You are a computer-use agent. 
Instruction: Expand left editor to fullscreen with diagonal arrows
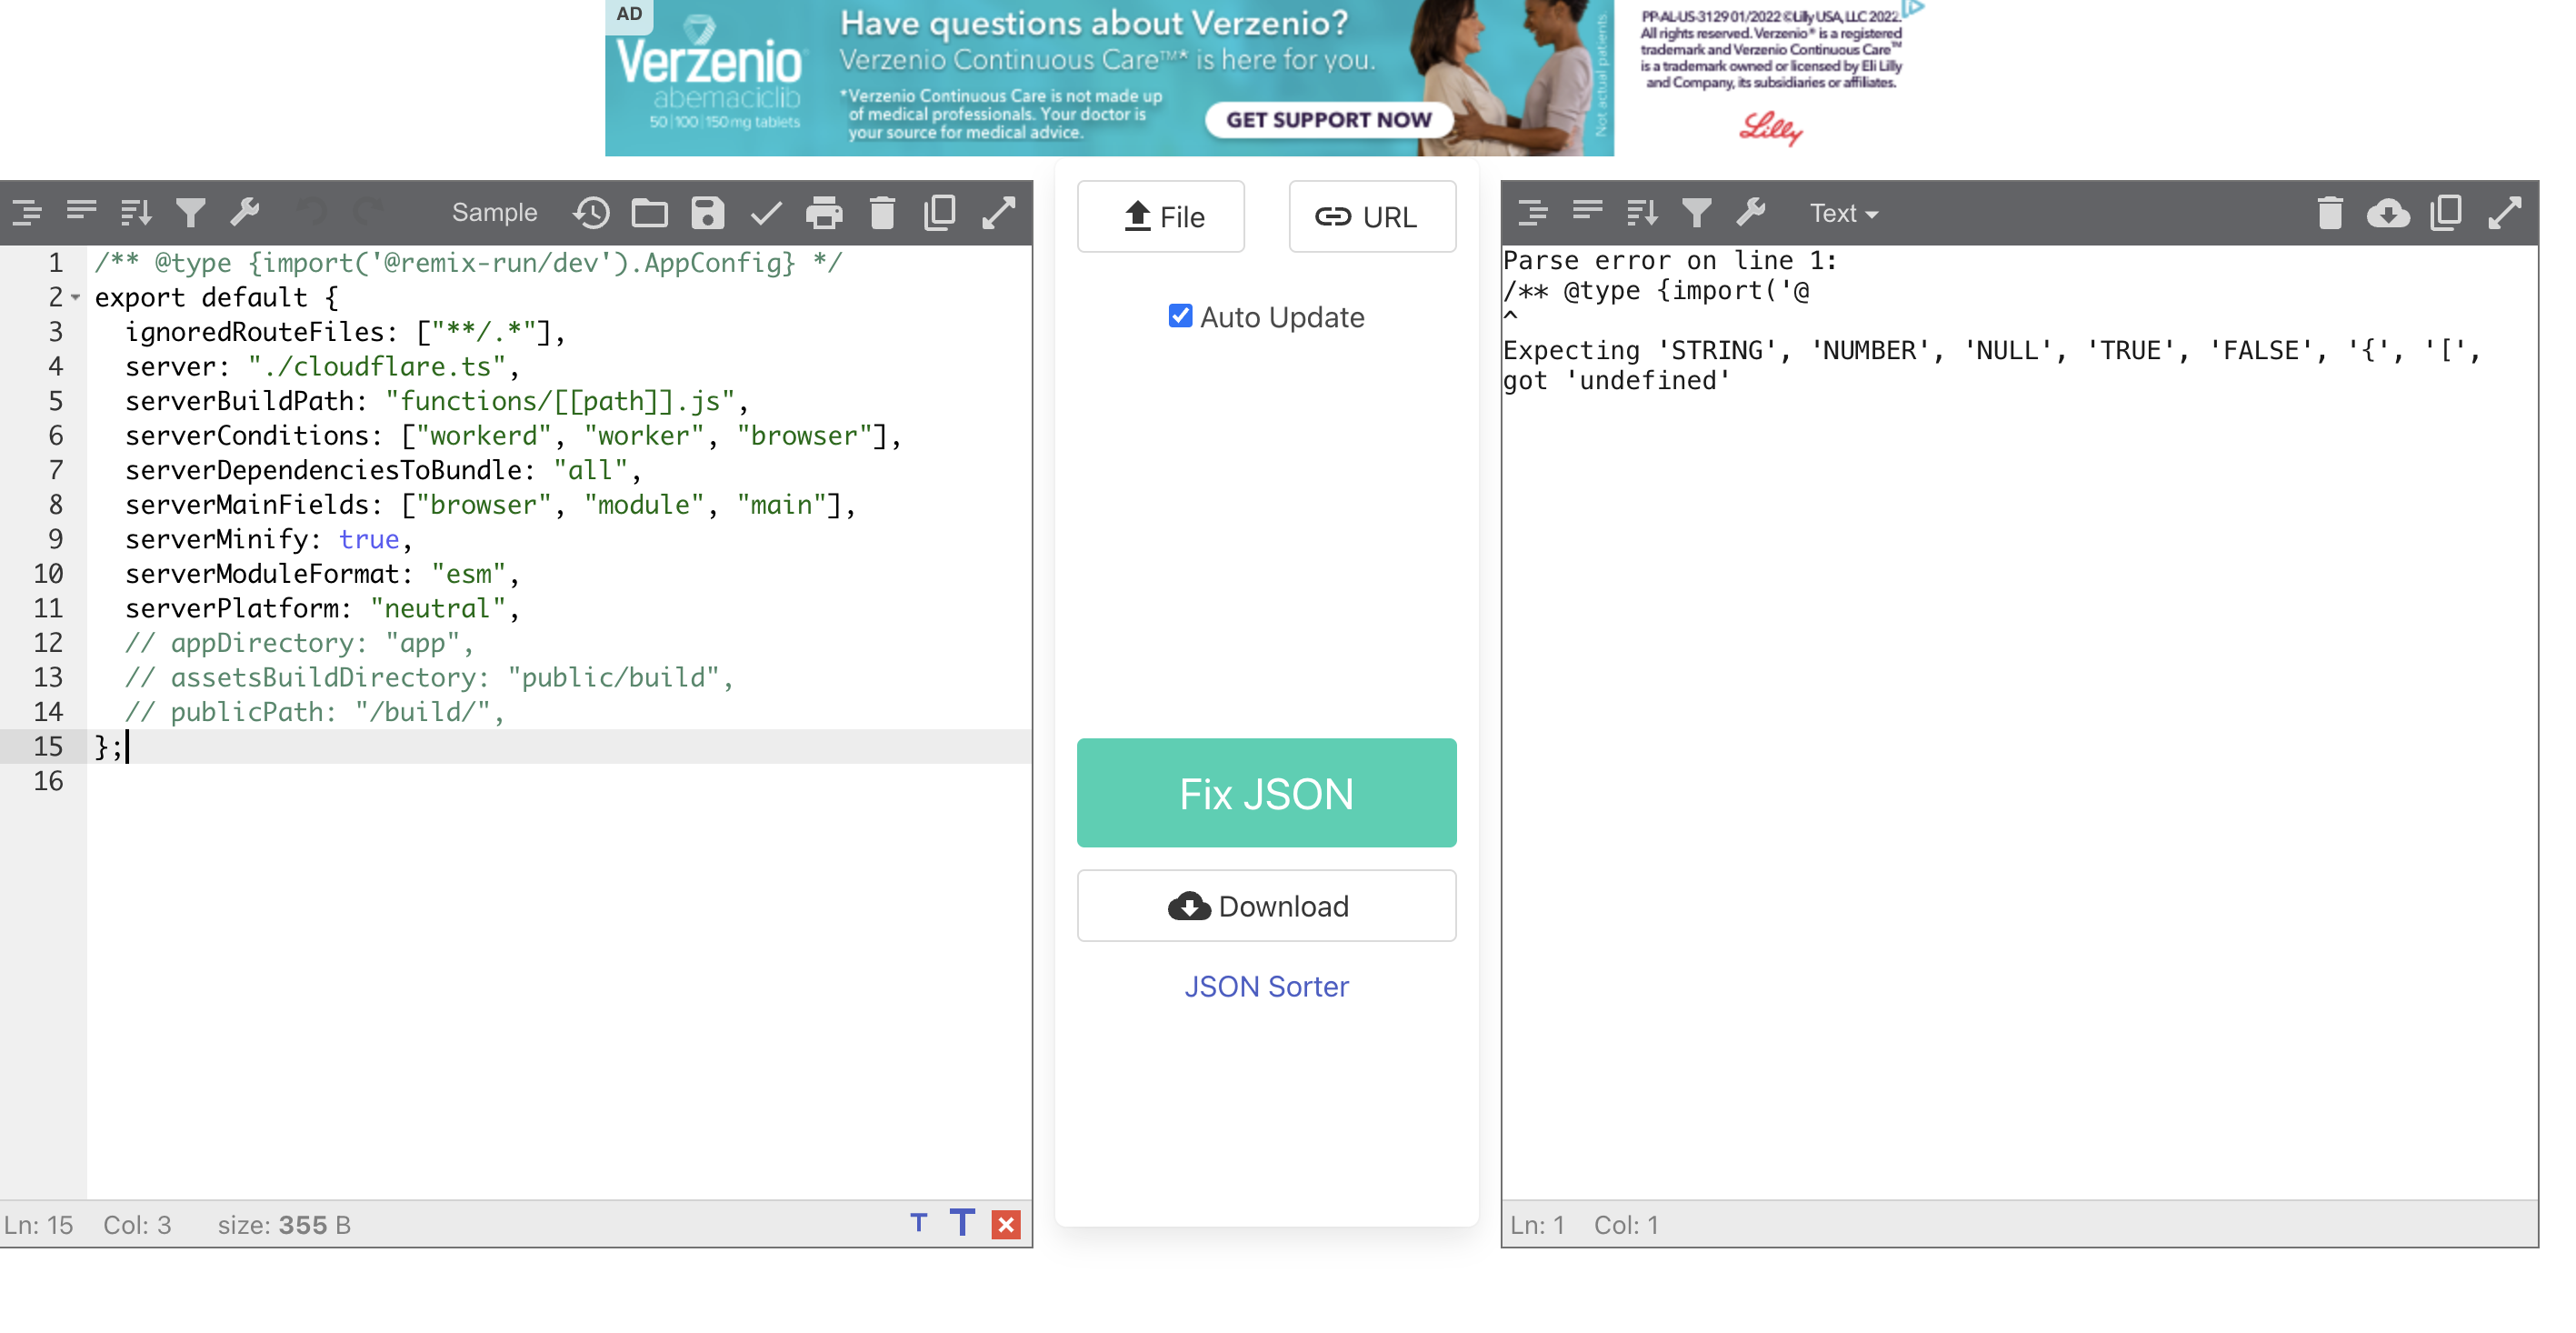(x=999, y=212)
